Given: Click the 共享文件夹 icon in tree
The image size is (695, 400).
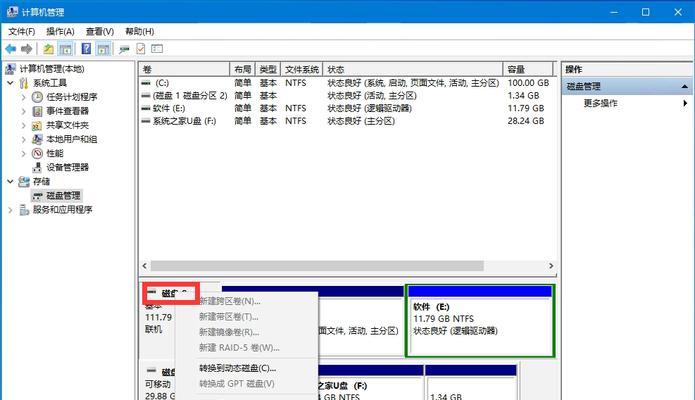Looking at the screenshot, I should [37, 125].
